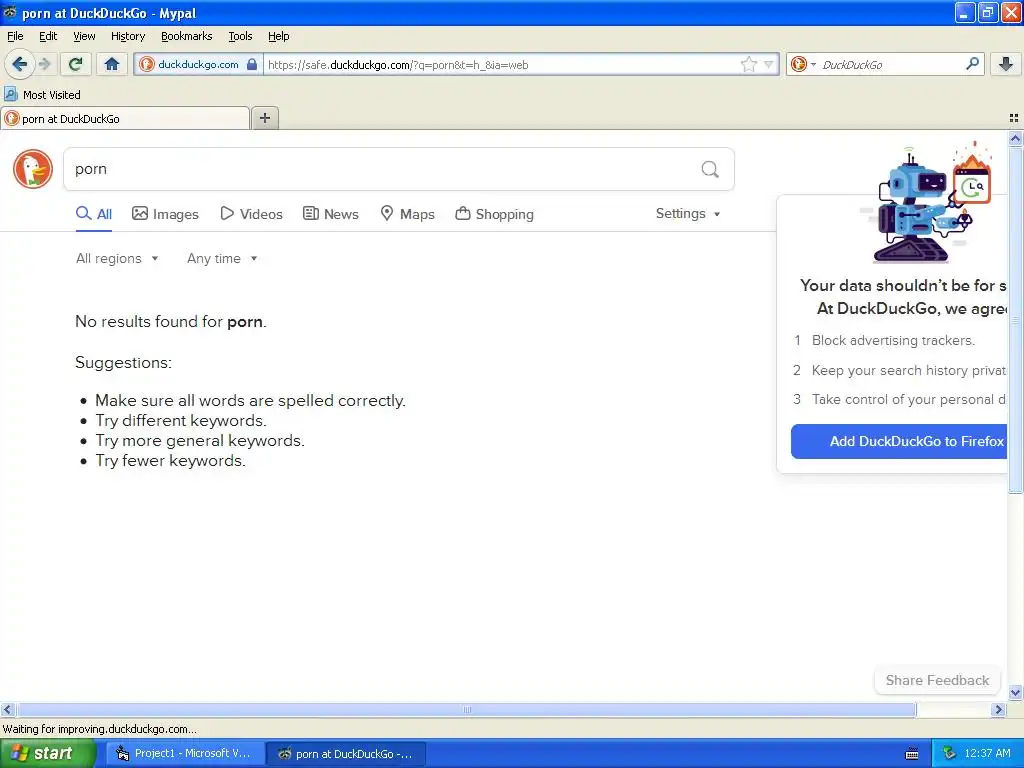Open URL history dropdown arrow
The width and height of the screenshot is (1024, 768).
click(x=769, y=64)
